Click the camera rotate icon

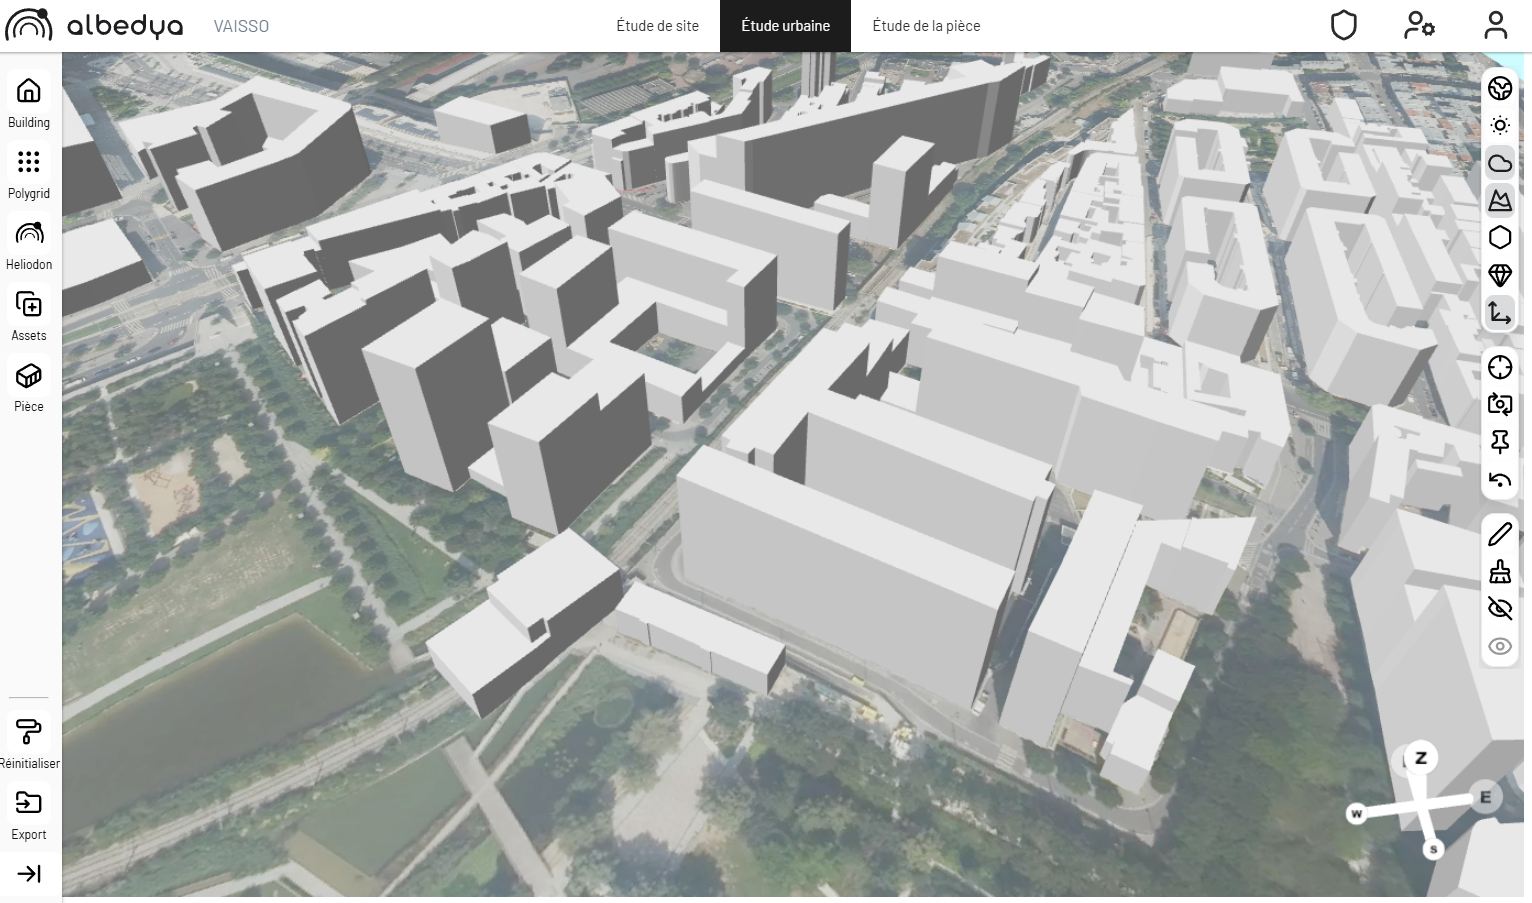[x=1500, y=404]
